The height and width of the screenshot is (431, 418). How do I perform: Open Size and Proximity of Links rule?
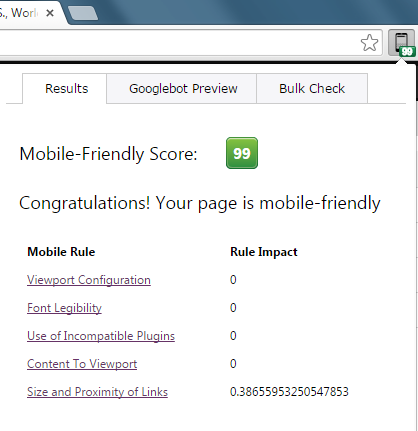97,392
